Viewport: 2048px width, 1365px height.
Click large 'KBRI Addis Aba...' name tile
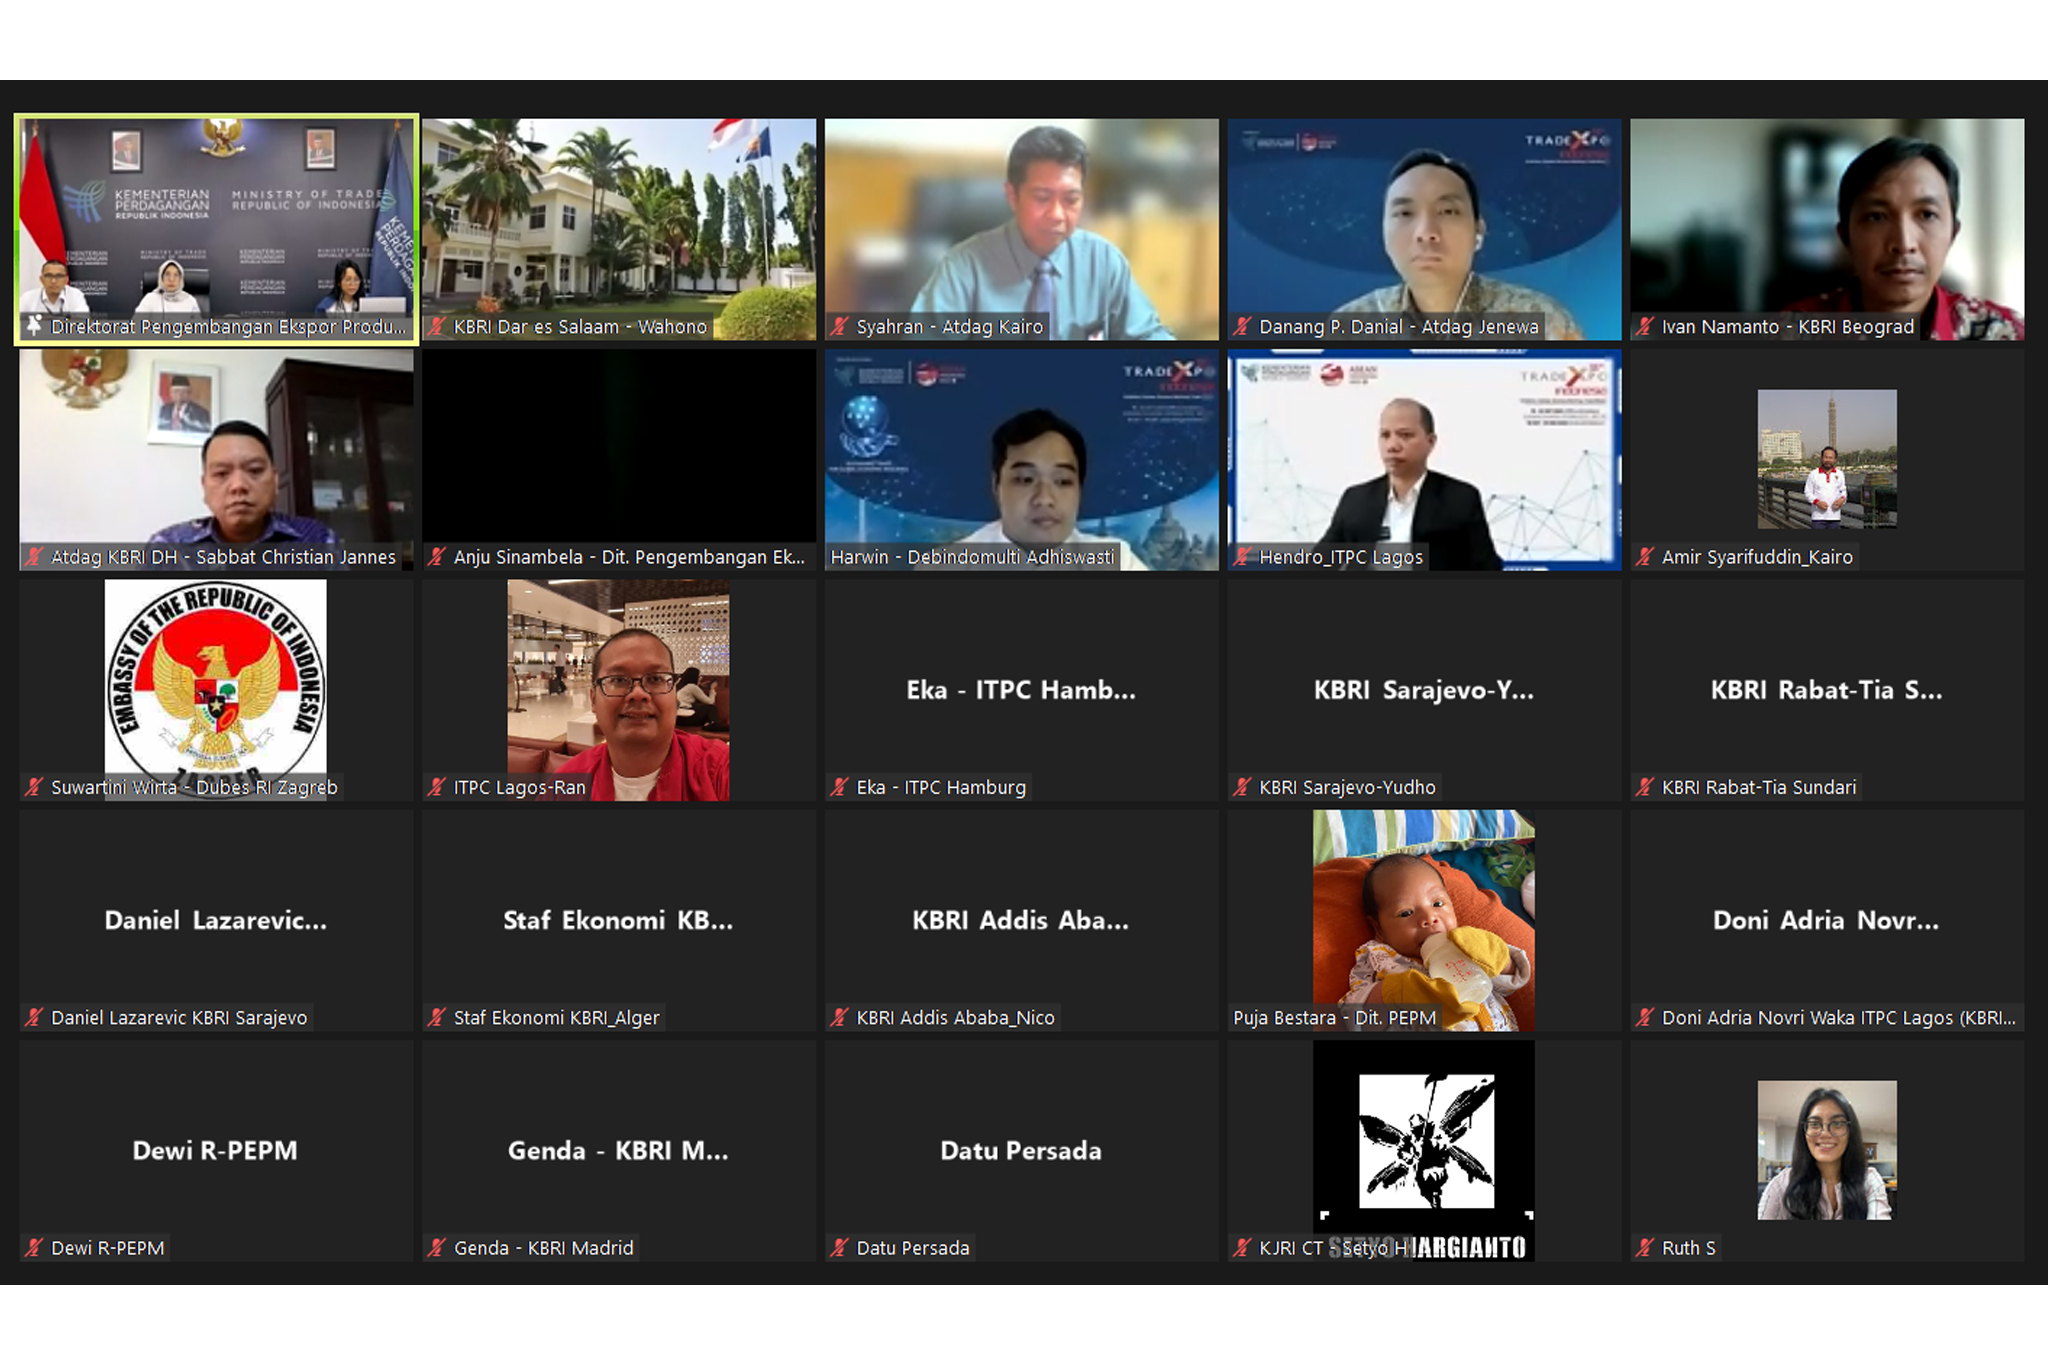point(1022,920)
